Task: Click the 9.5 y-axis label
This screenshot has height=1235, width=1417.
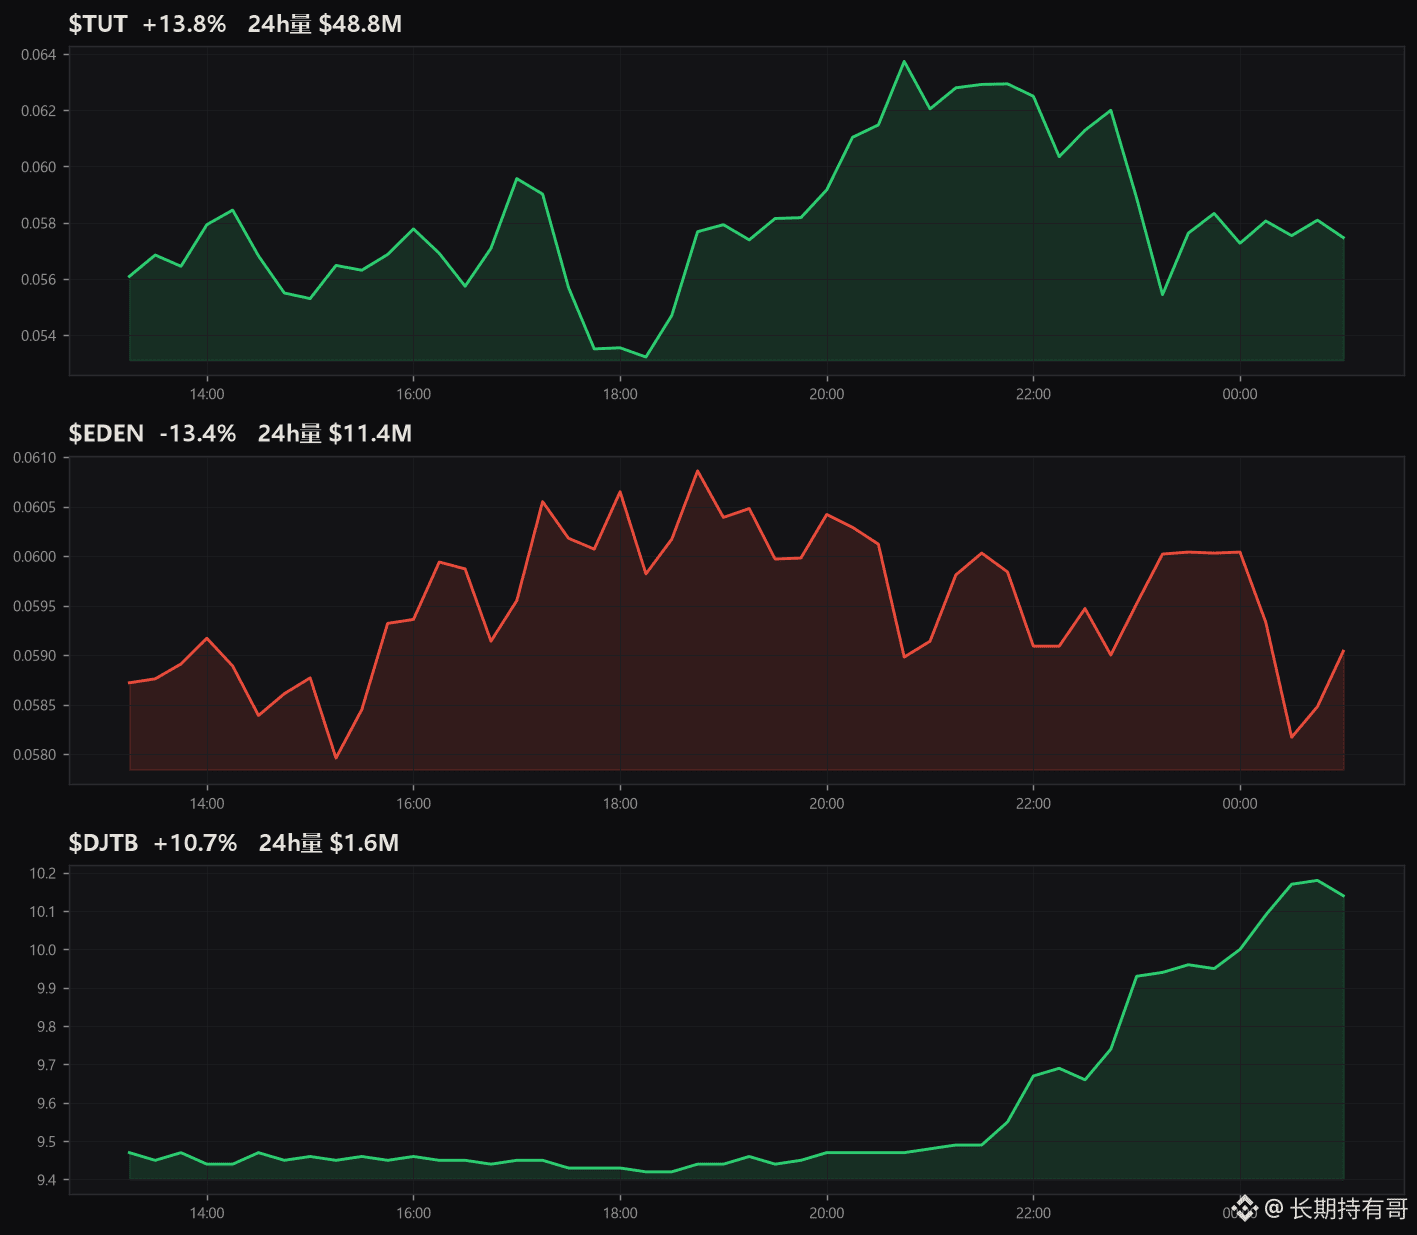Action: [x=47, y=1142]
